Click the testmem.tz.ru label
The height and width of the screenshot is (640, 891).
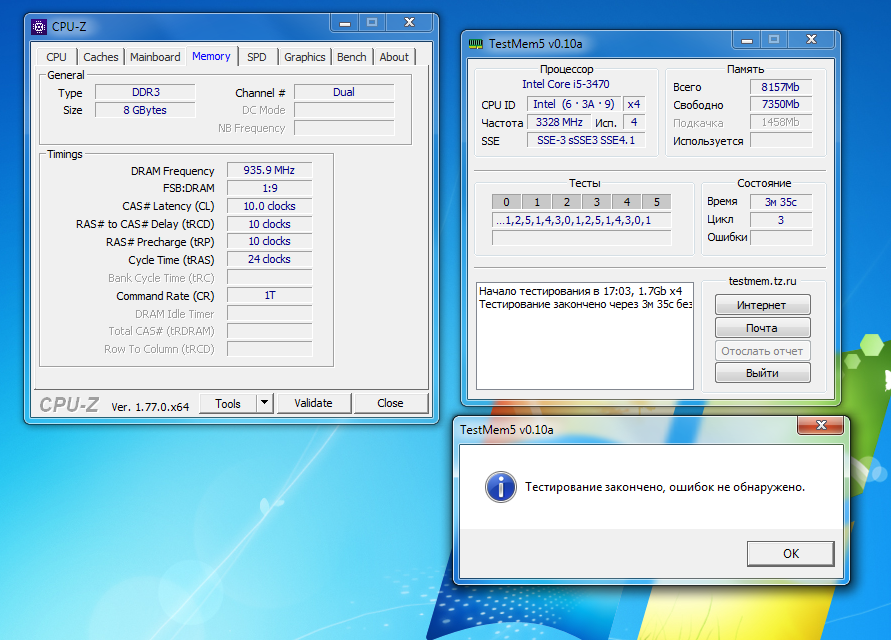762,281
